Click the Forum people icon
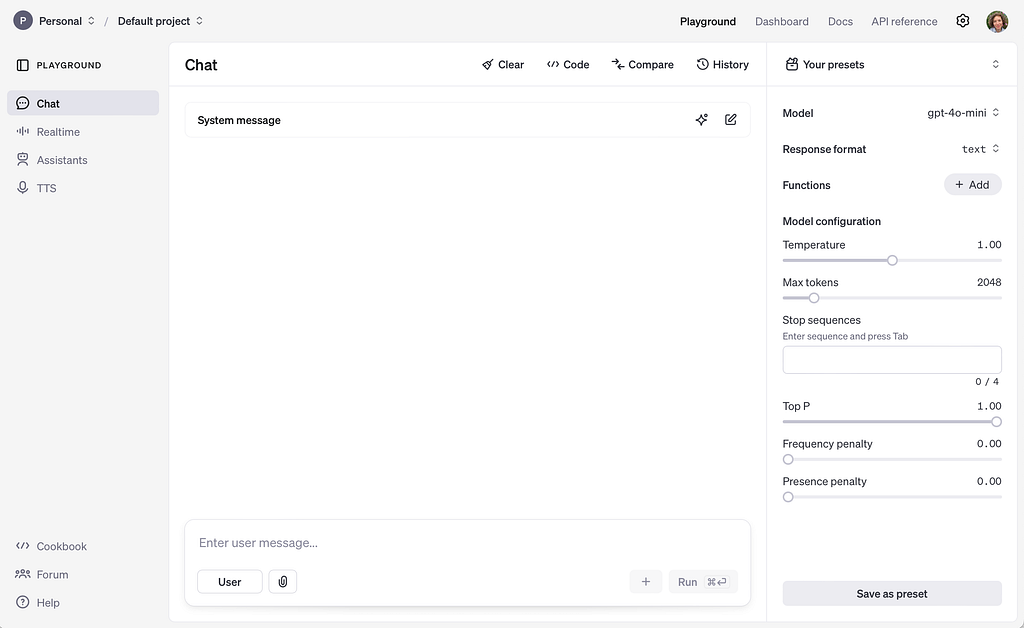1024x628 pixels. coord(22,574)
